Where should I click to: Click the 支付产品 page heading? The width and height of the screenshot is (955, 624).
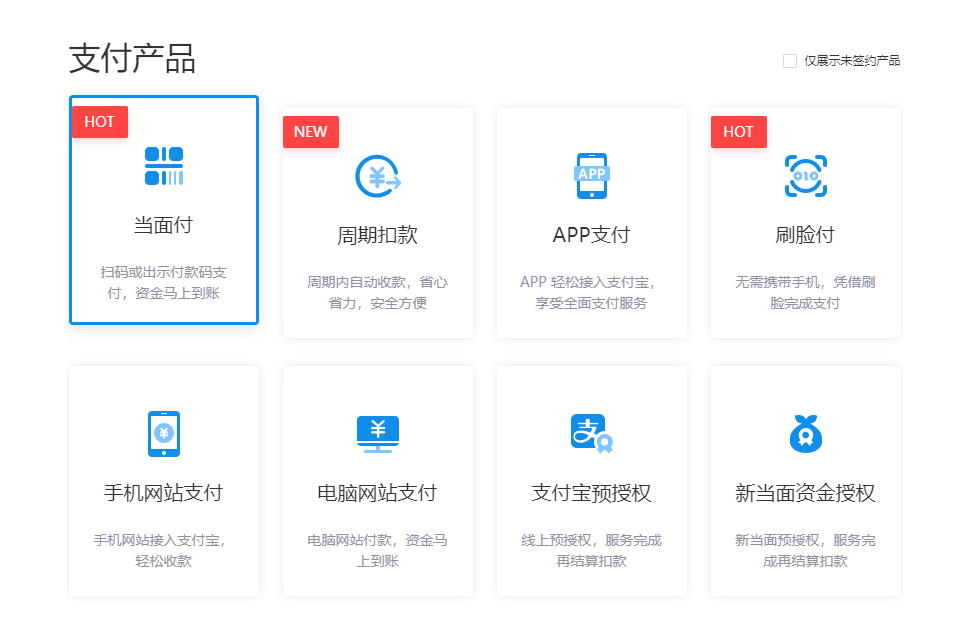tap(132, 59)
